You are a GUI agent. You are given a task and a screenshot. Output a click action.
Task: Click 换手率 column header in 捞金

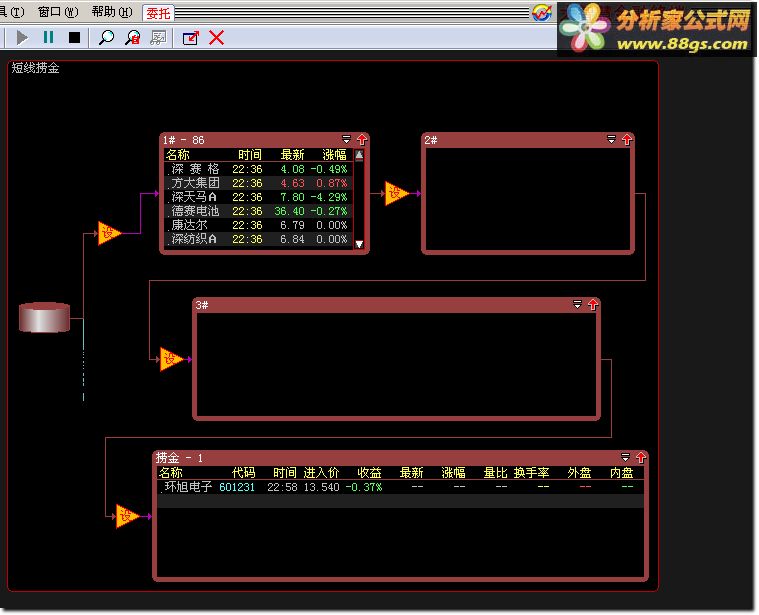point(531,473)
